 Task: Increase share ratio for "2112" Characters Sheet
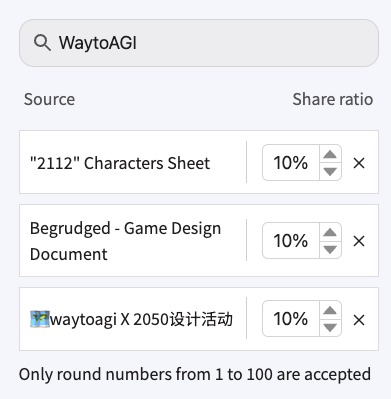330,154
